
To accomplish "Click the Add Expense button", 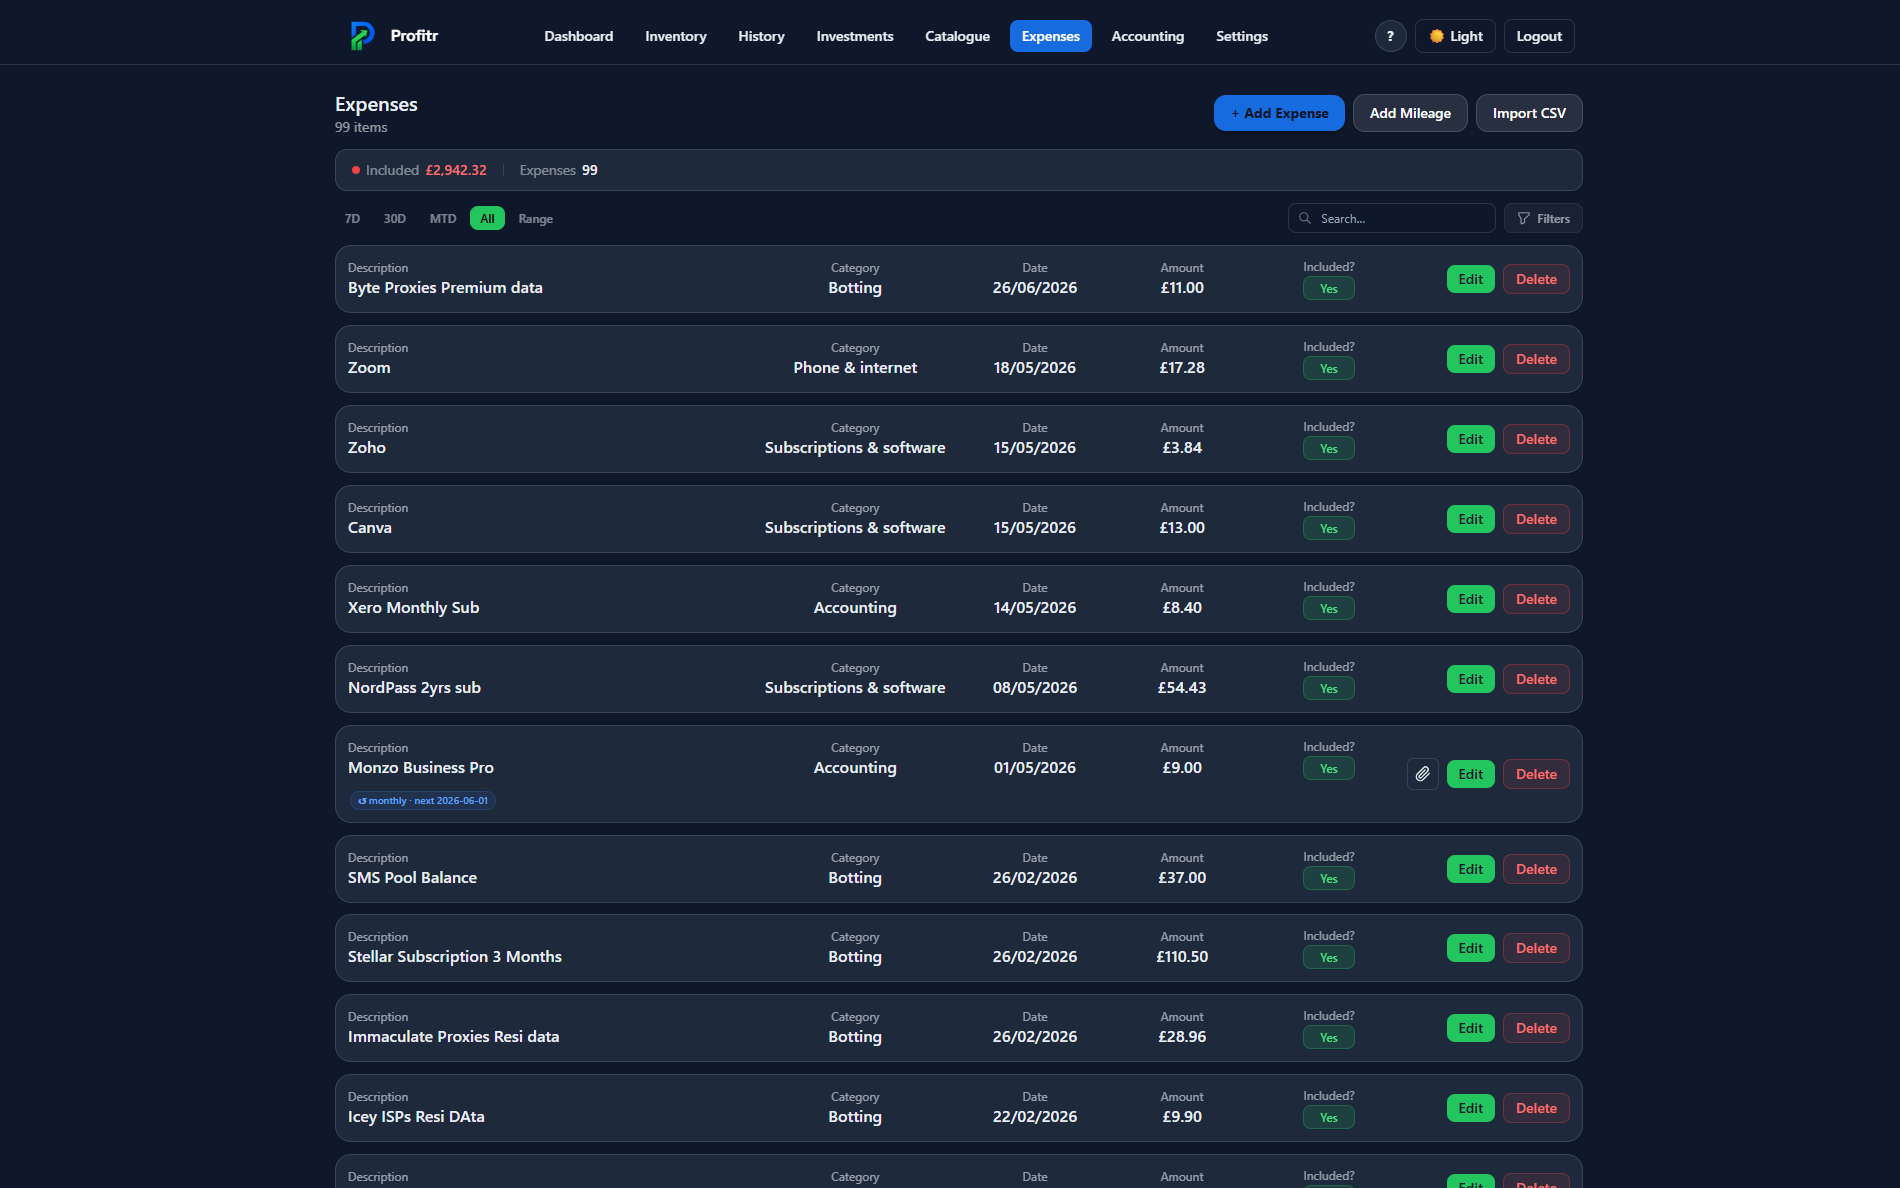I will pyautogui.click(x=1279, y=113).
